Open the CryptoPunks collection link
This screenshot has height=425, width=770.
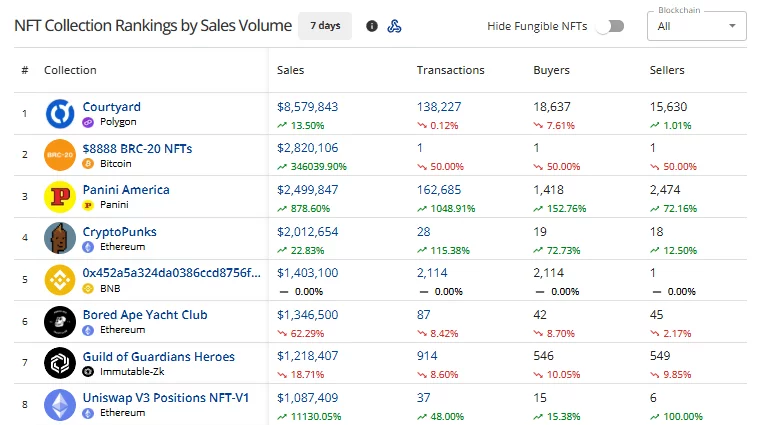[119, 231]
